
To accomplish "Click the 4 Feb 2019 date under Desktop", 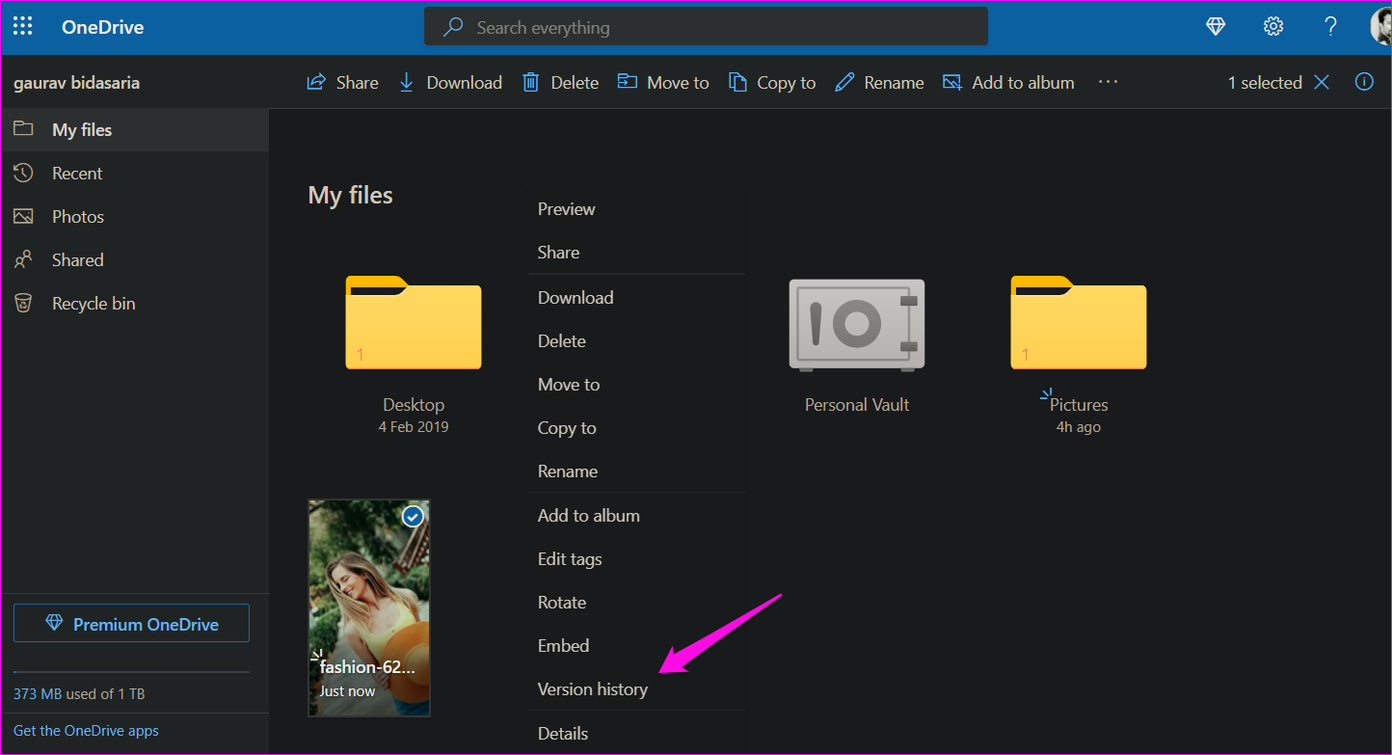I will pos(413,427).
